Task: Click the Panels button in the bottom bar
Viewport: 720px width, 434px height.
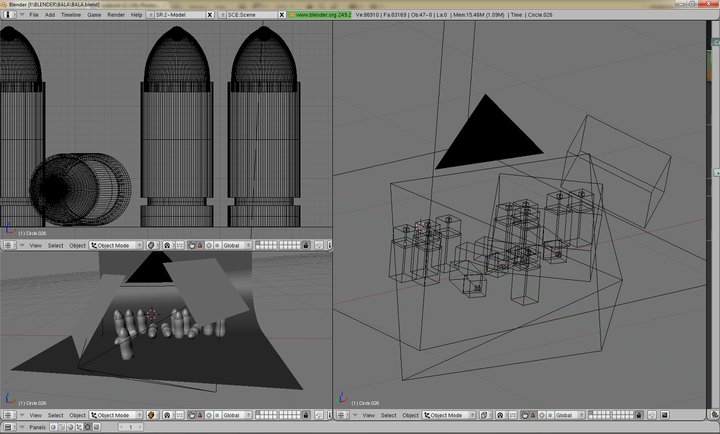Action: [37, 427]
